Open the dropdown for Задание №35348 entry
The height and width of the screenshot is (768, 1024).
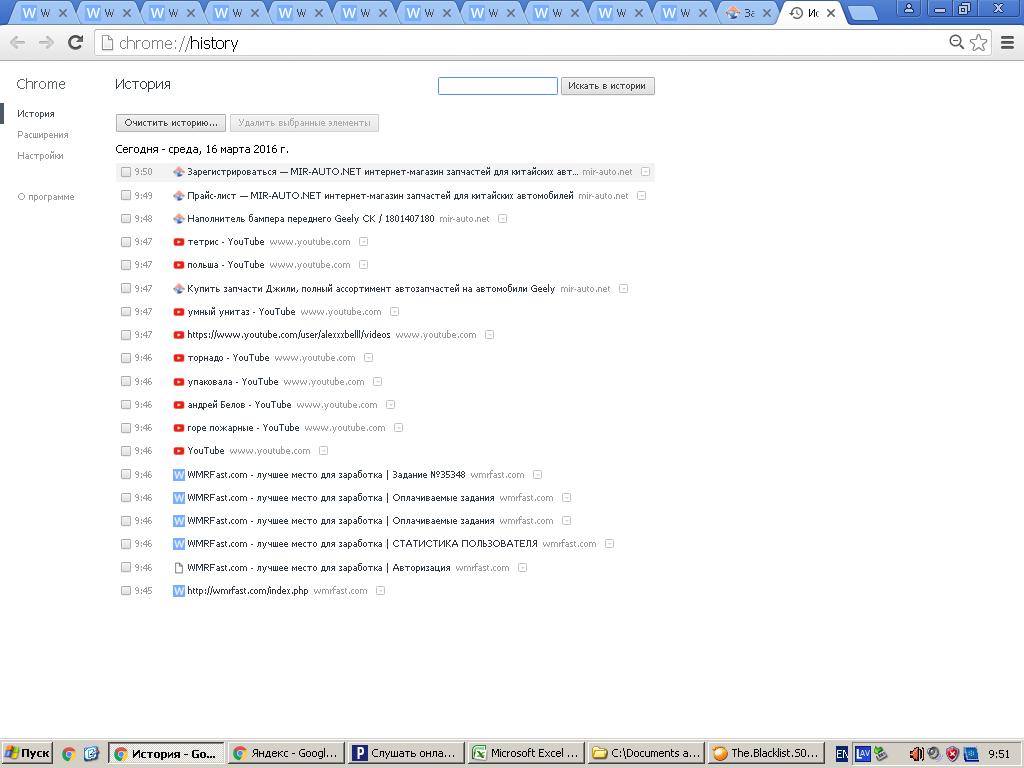point(537,475)
